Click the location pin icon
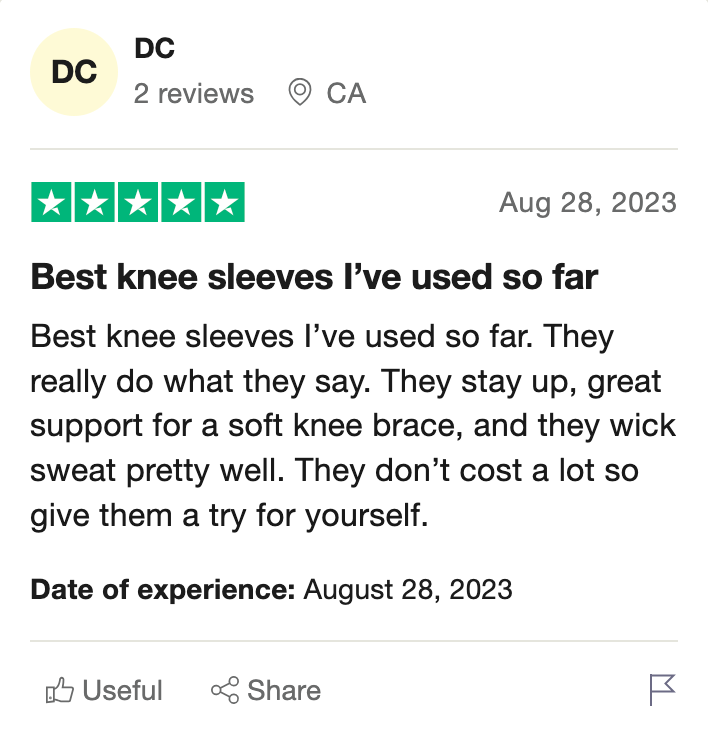The image size is (708, 734). click(x=300, y=92)
